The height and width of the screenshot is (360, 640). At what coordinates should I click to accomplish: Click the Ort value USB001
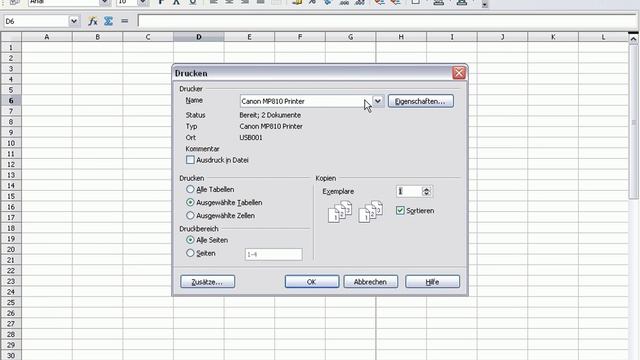point(251,138)
